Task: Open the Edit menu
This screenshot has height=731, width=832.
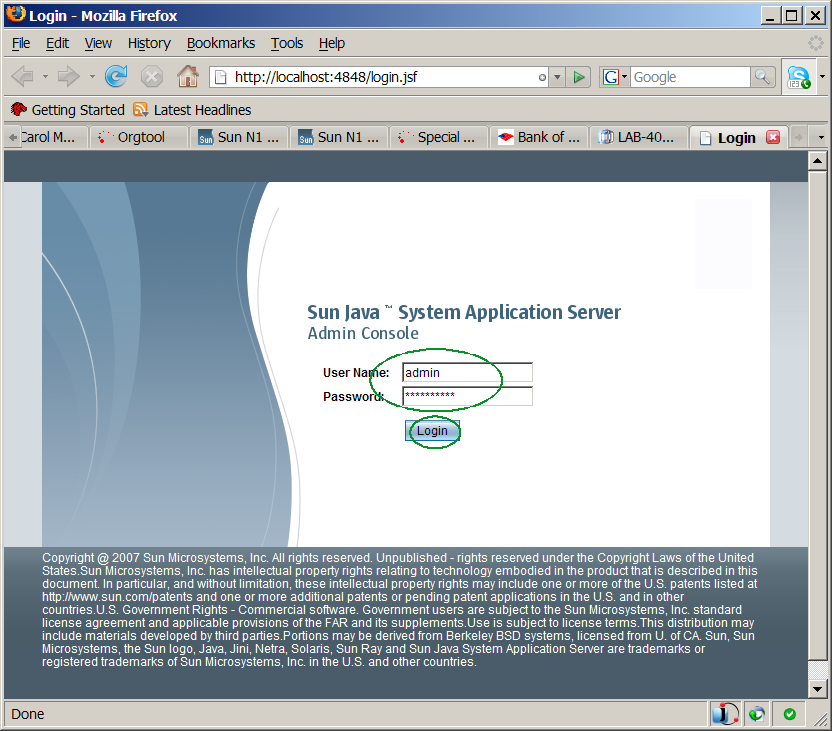Action: point(57,43)
